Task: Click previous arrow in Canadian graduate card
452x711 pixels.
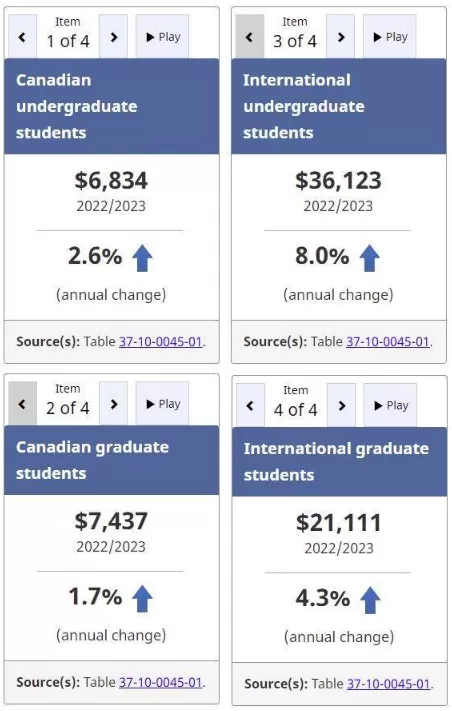Action: 22,404
